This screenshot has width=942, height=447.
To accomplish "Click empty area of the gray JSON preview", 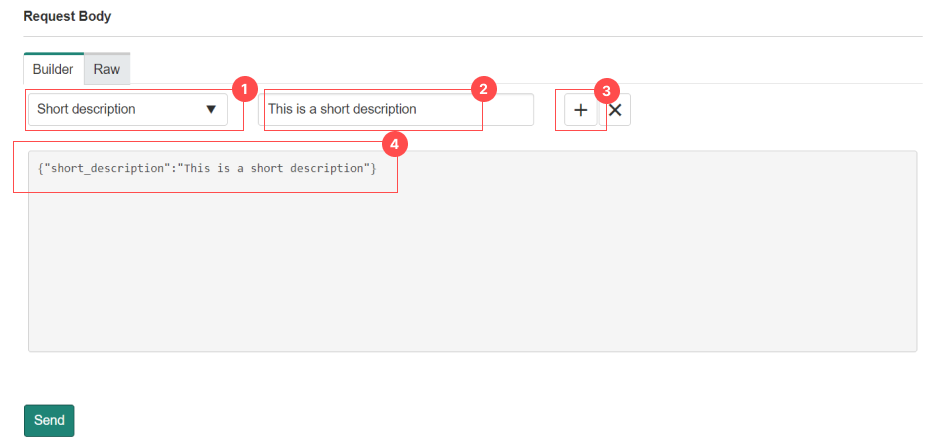I will click(470, 270).
